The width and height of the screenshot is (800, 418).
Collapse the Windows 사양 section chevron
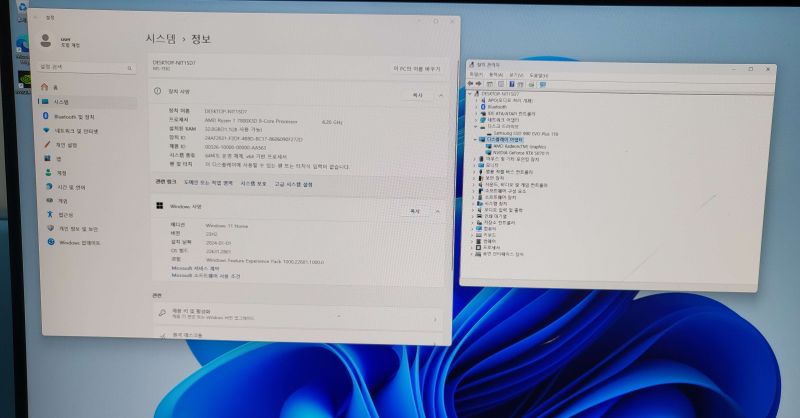[437, 211]
